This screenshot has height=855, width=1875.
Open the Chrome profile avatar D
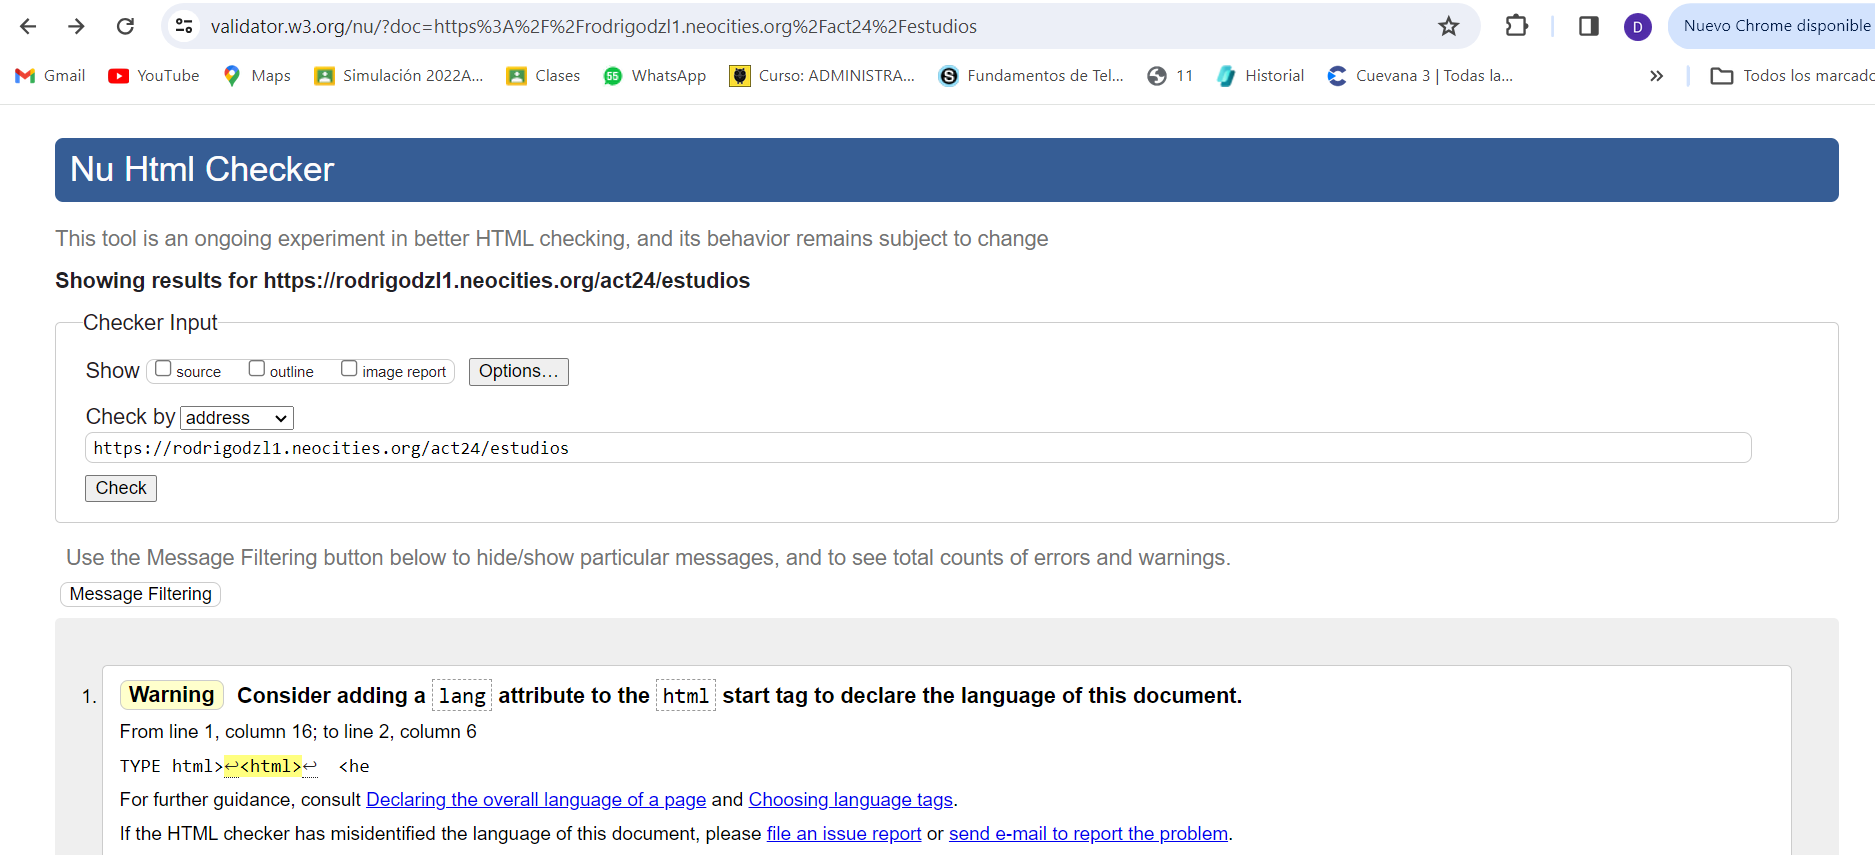coord(1637,27)
